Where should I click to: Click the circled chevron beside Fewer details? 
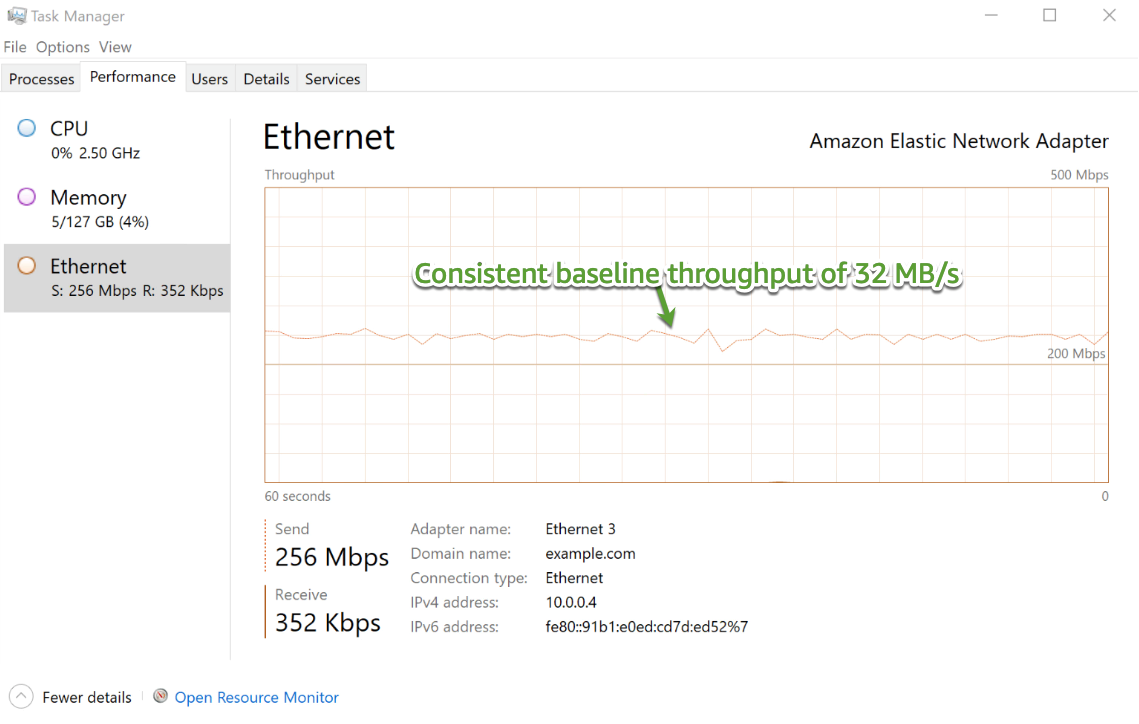[x=20, y=697]
